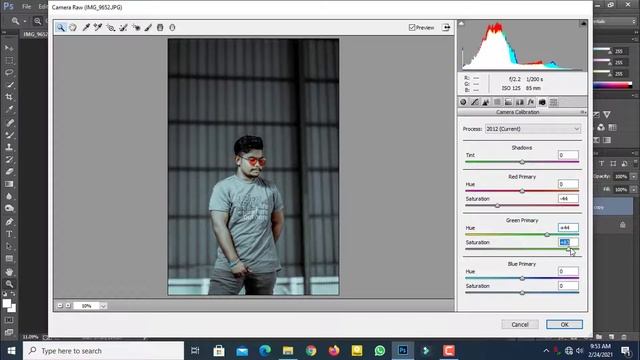The height and width of the screenshot is (360, 640).
Task: Click the zoom in plus button
Action: tap(68, 306)
